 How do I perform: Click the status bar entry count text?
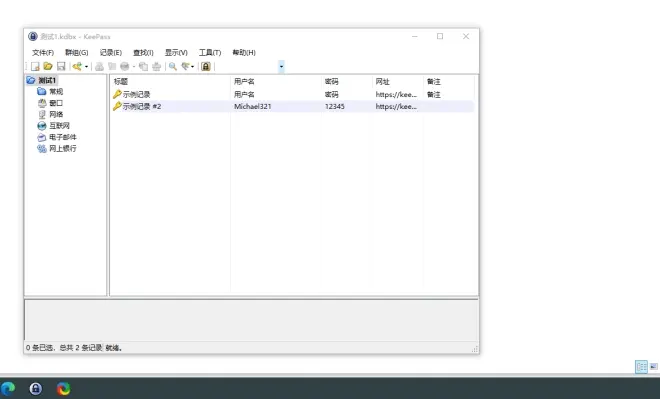tap(64, 348)
